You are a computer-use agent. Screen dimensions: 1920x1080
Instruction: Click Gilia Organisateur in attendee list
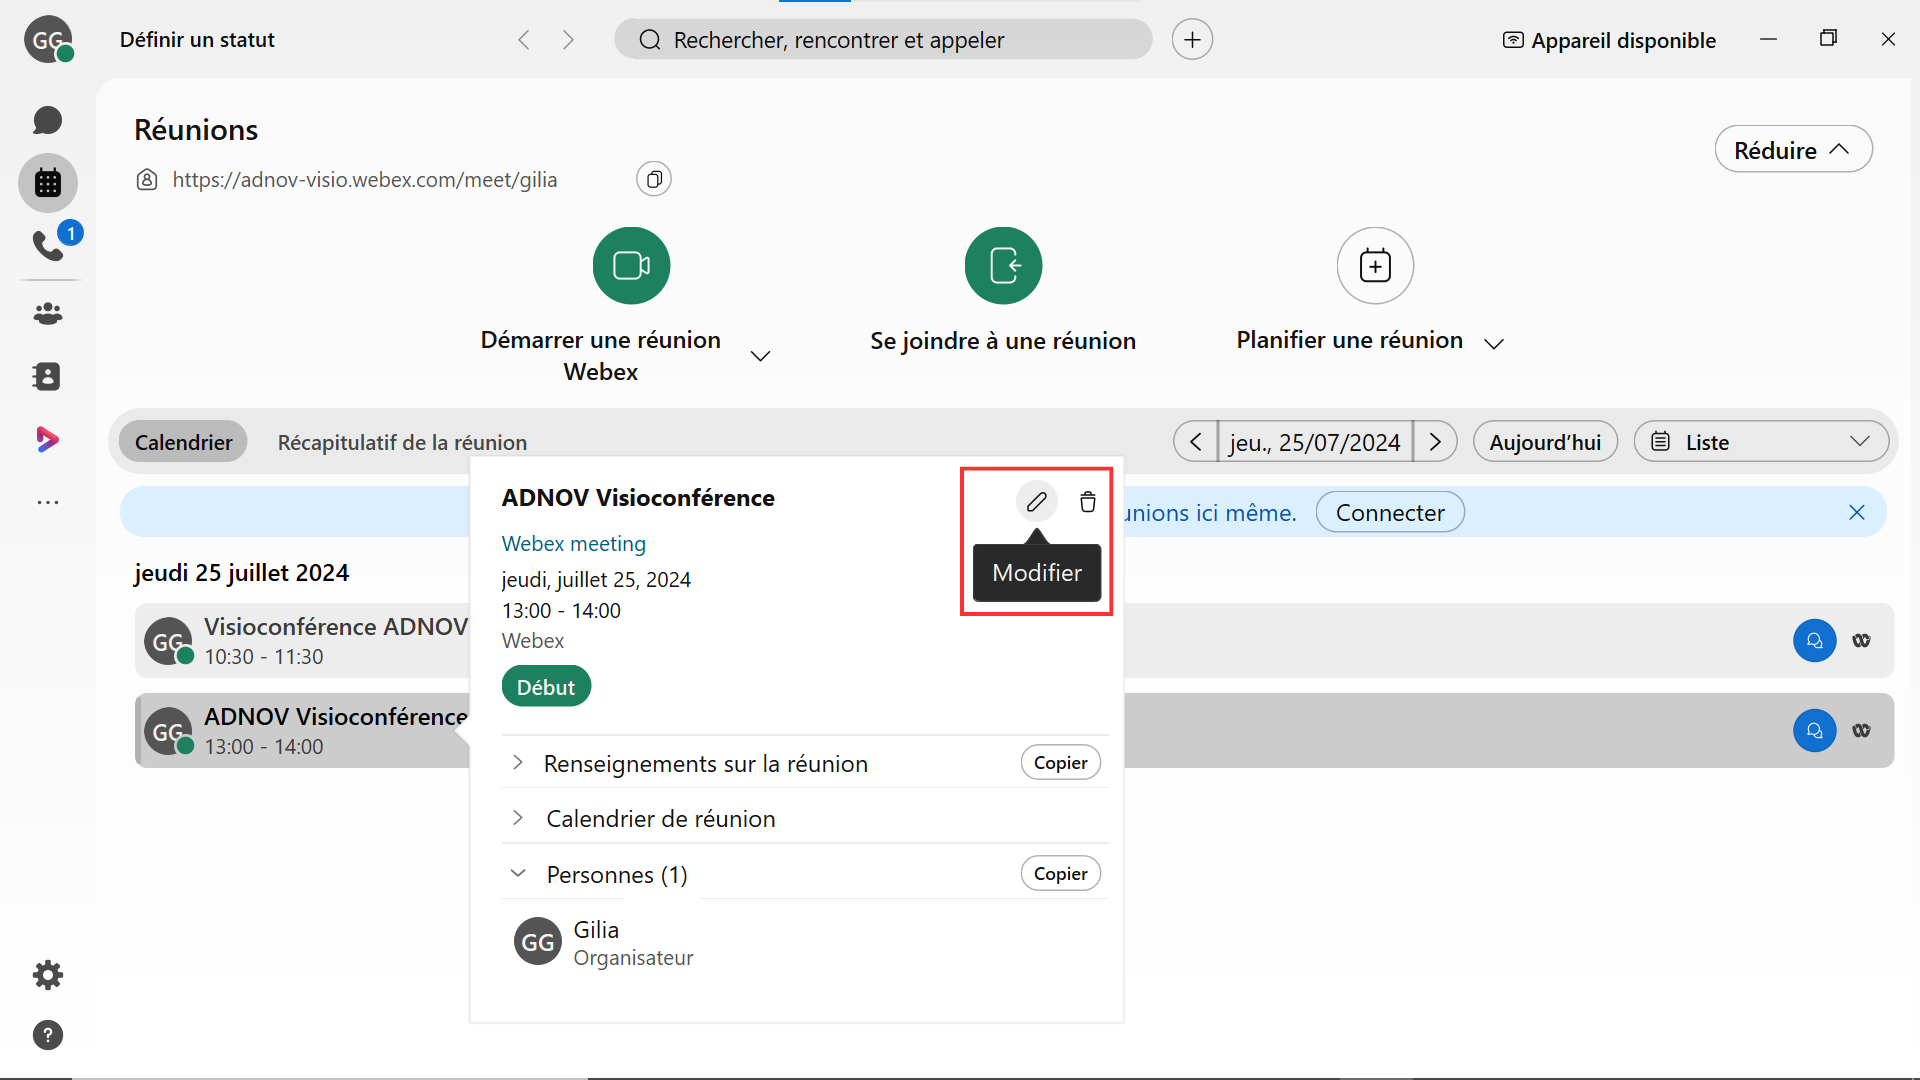[x=604, y=943]
